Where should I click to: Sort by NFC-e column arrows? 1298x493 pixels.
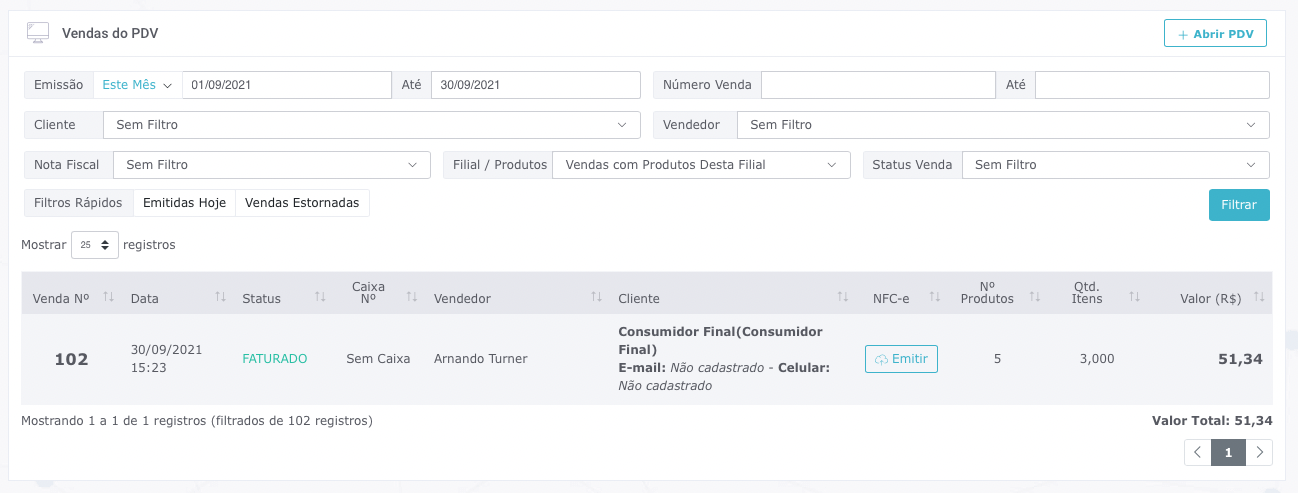pos(936,297)
